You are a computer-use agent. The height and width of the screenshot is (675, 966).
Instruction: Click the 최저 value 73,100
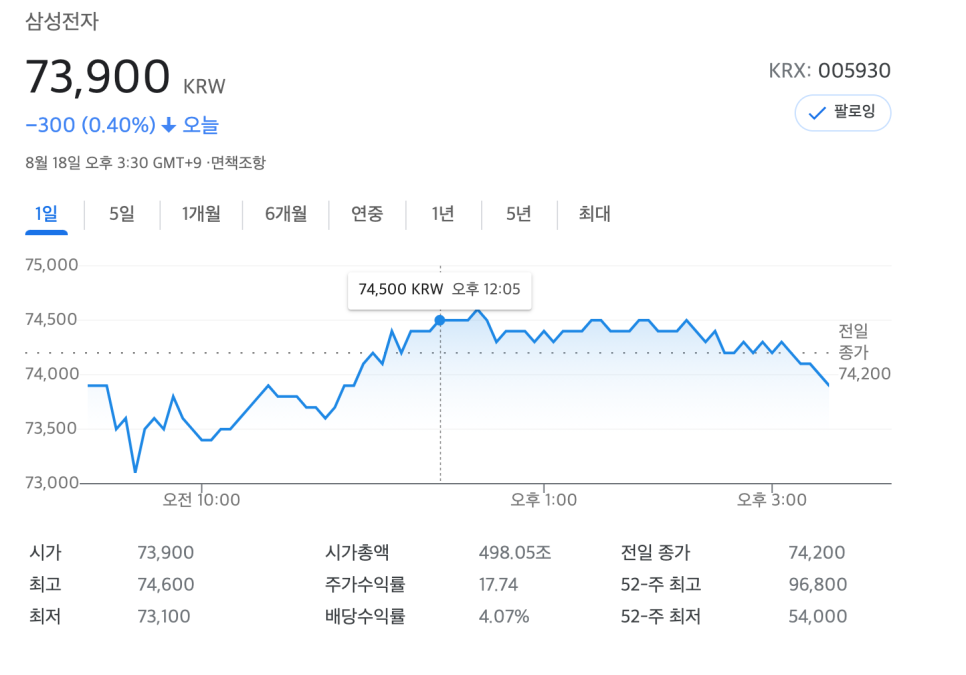pos(164,616)
